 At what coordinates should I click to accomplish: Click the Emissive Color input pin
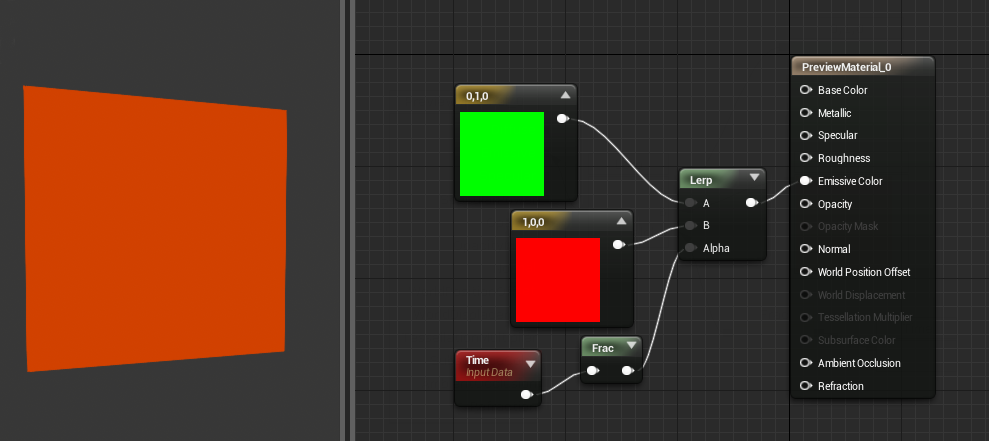click(x=805, y=181)
